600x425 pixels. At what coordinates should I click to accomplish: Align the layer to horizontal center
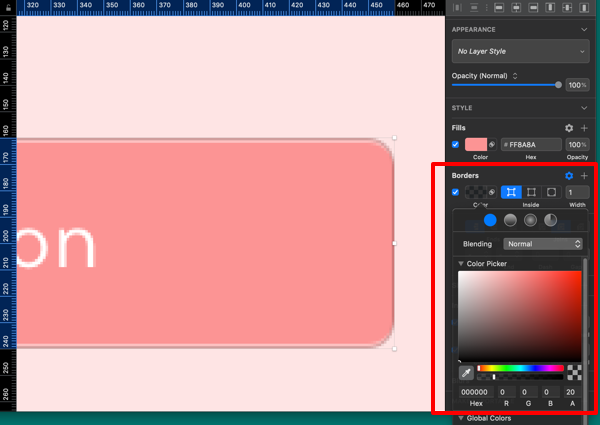pos(516,8)
